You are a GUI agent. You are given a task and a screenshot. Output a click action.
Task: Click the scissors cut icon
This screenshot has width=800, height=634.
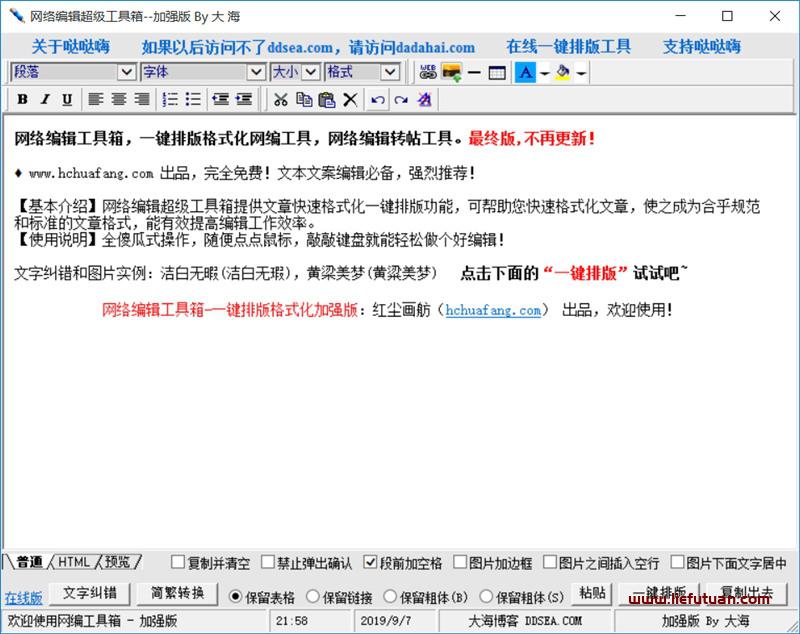pyautogui.click(x=281, y=100)
